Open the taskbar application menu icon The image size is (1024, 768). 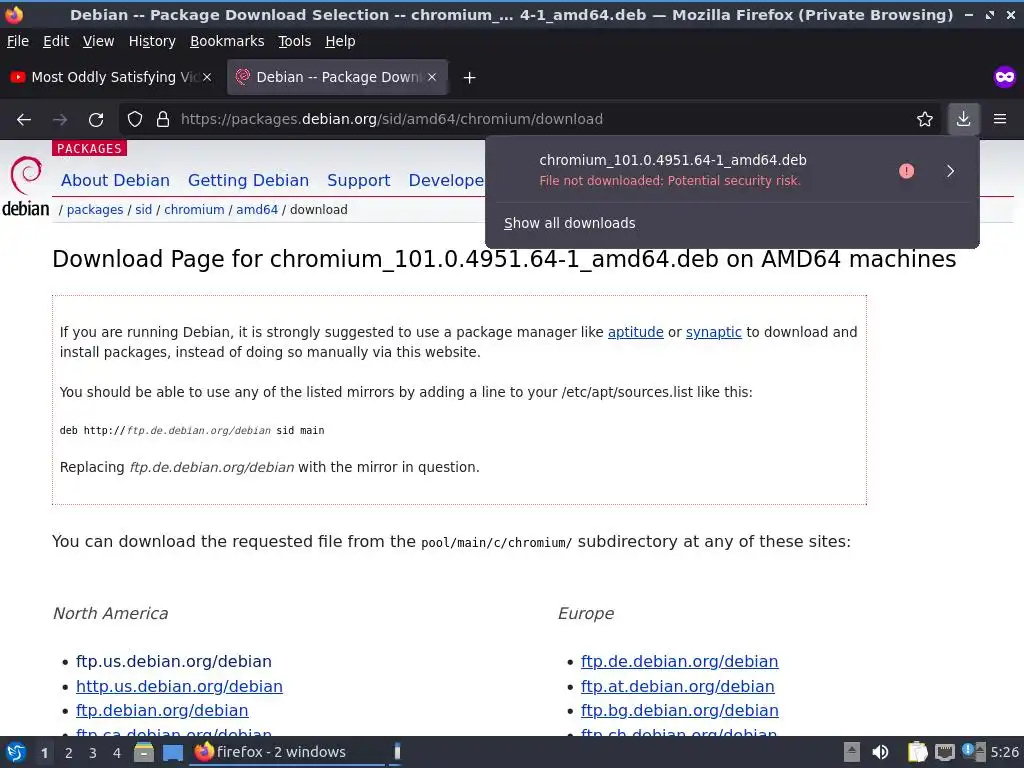[16, 752]
